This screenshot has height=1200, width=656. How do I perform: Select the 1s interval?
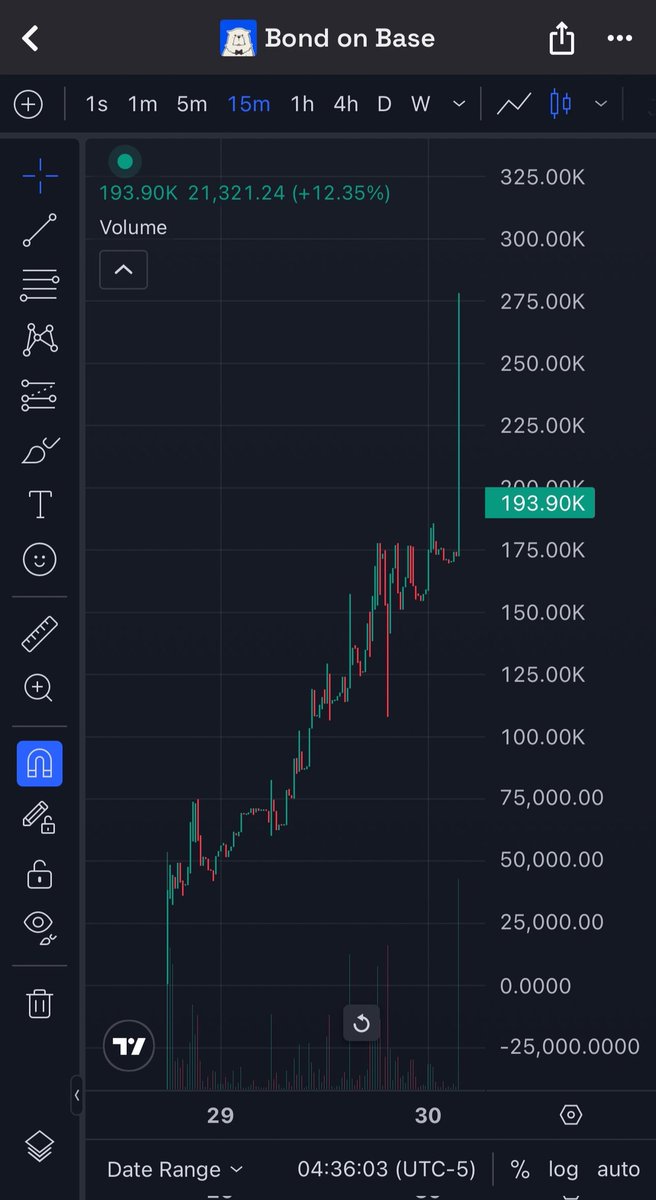(x=96, y=103)
